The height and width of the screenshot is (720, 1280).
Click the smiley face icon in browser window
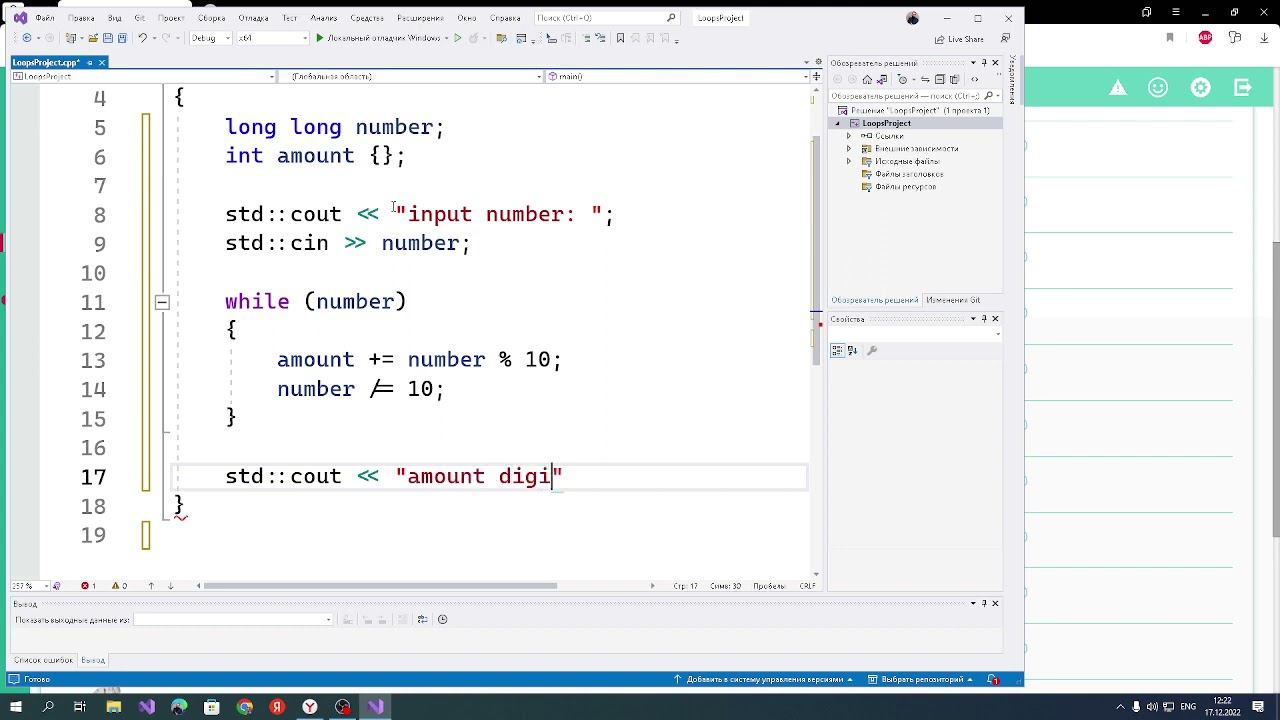coord(1158,88)
